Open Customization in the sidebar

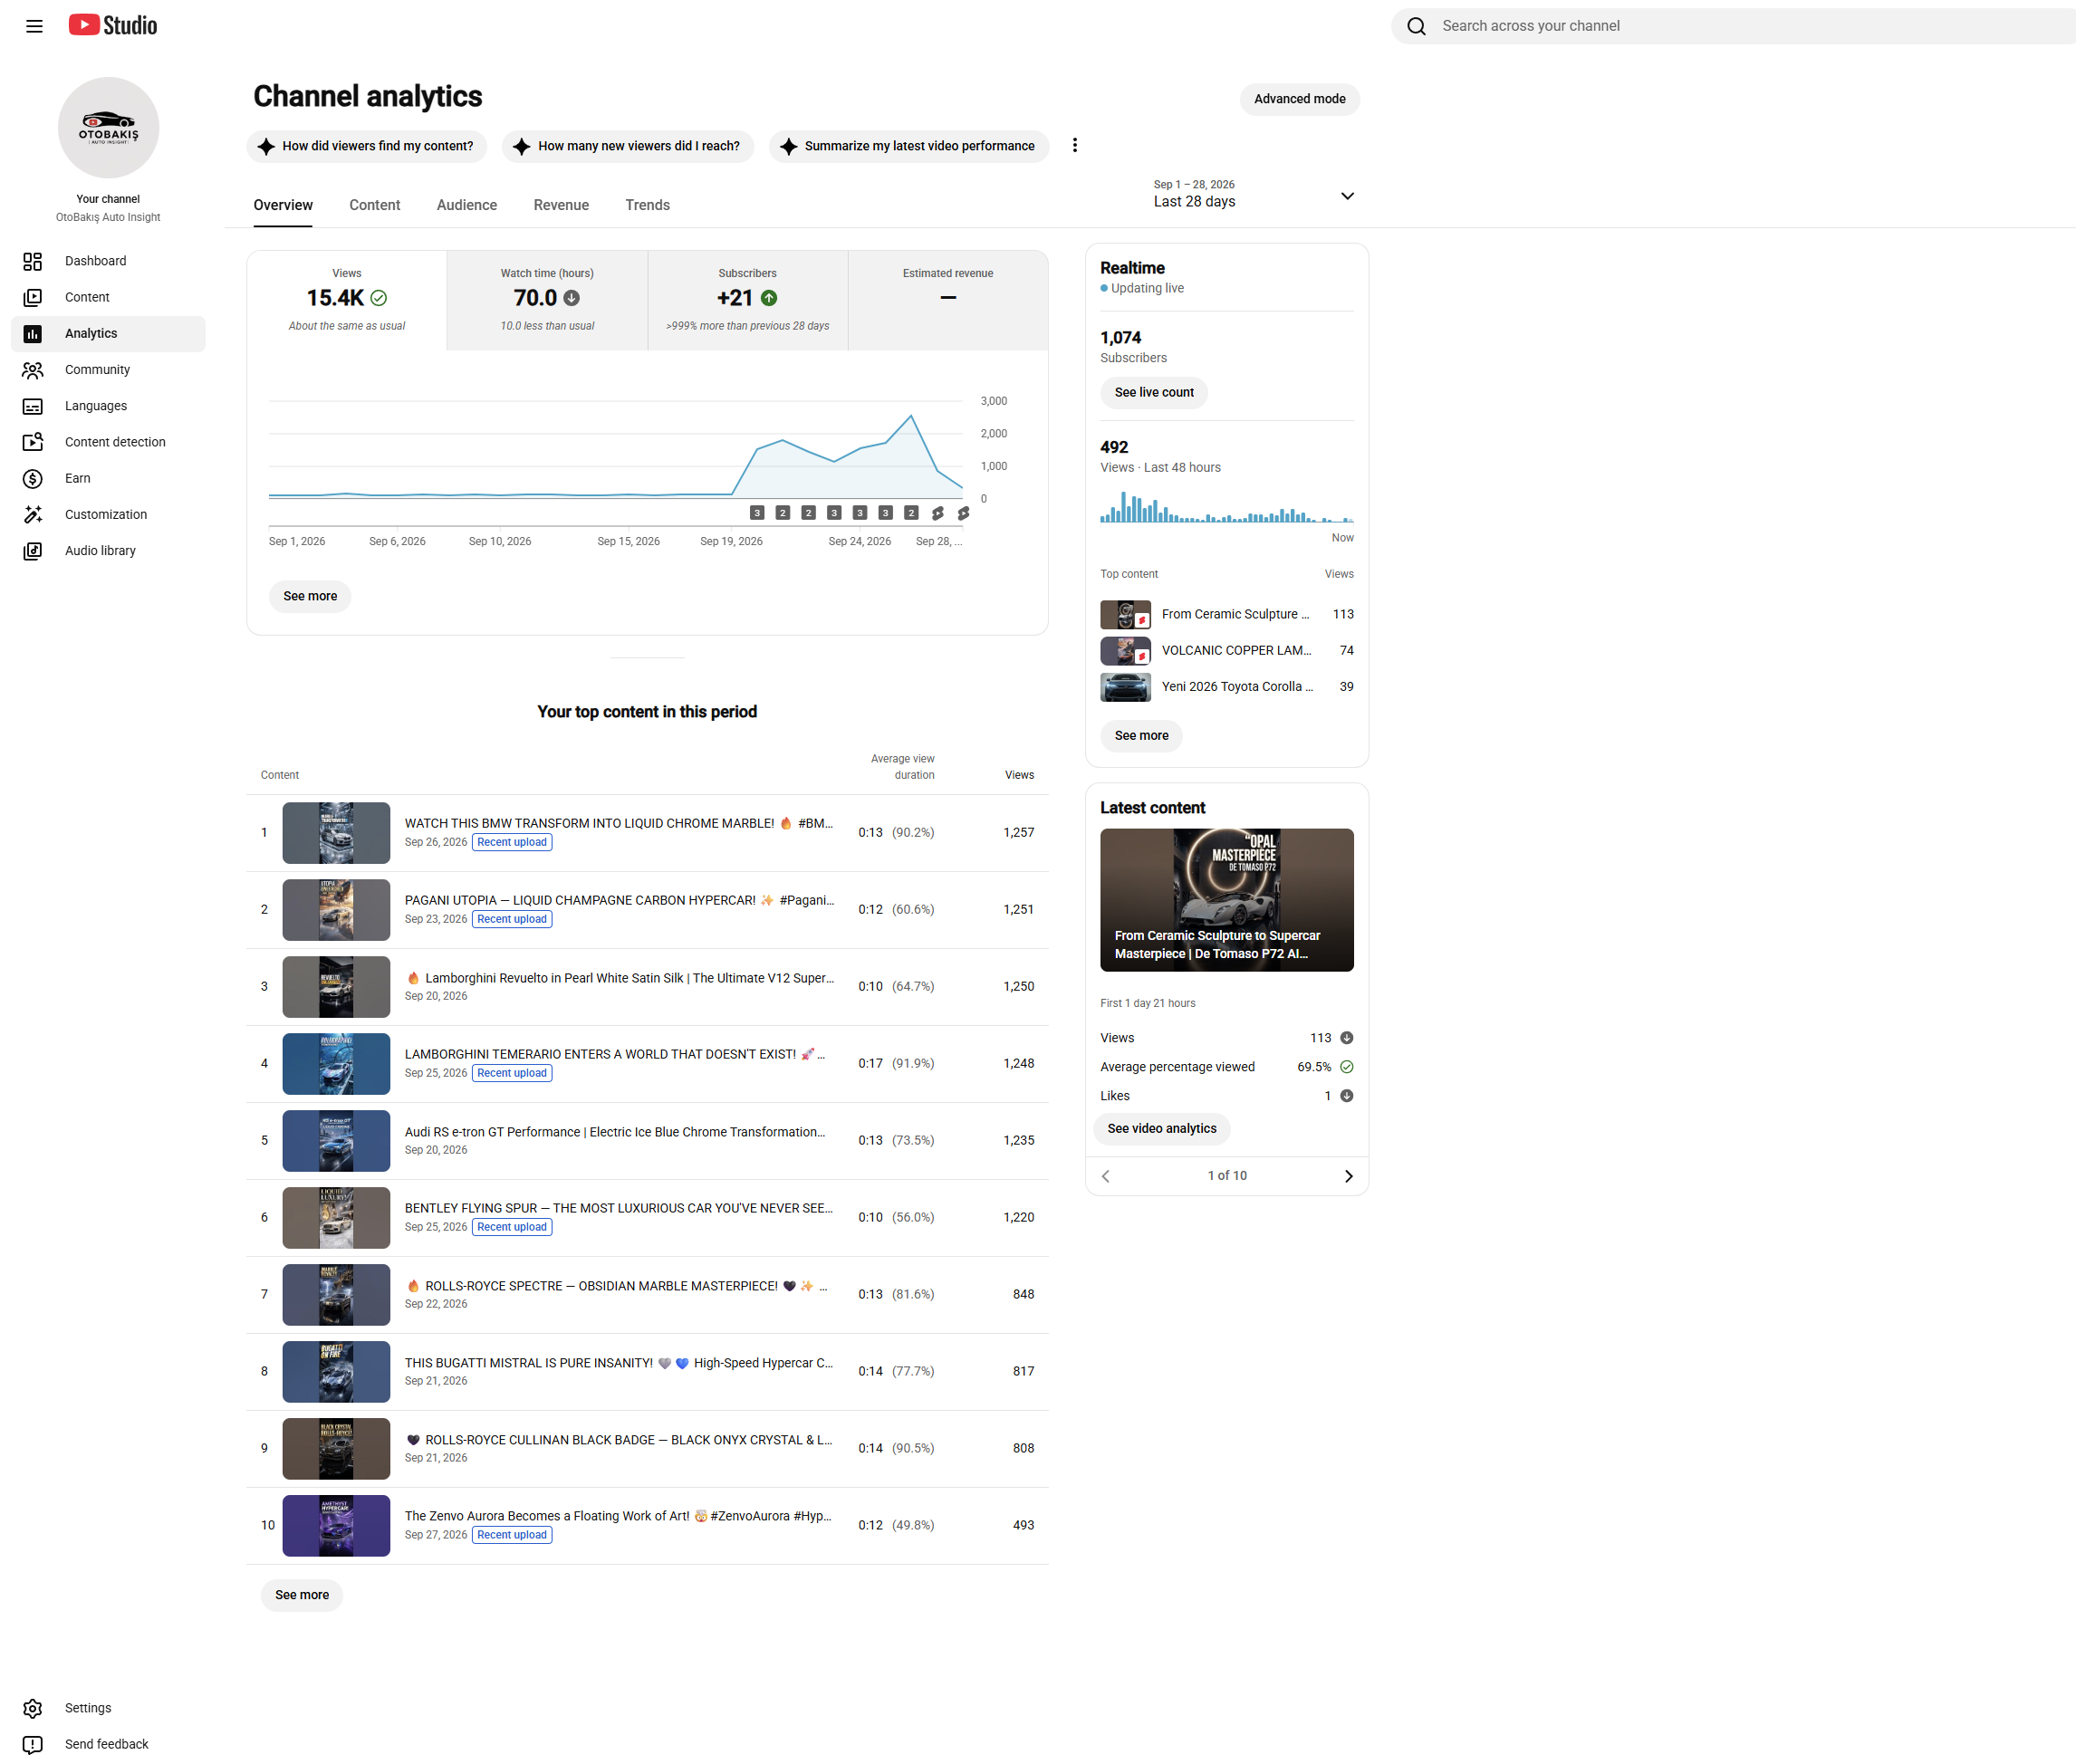click(108, 515)
